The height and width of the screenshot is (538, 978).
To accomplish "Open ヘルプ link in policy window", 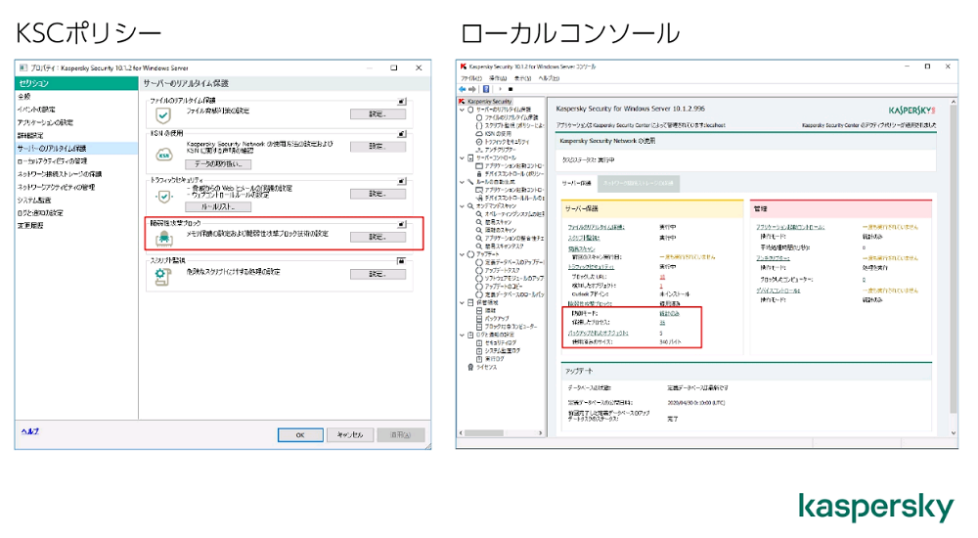I will [30, 431].
